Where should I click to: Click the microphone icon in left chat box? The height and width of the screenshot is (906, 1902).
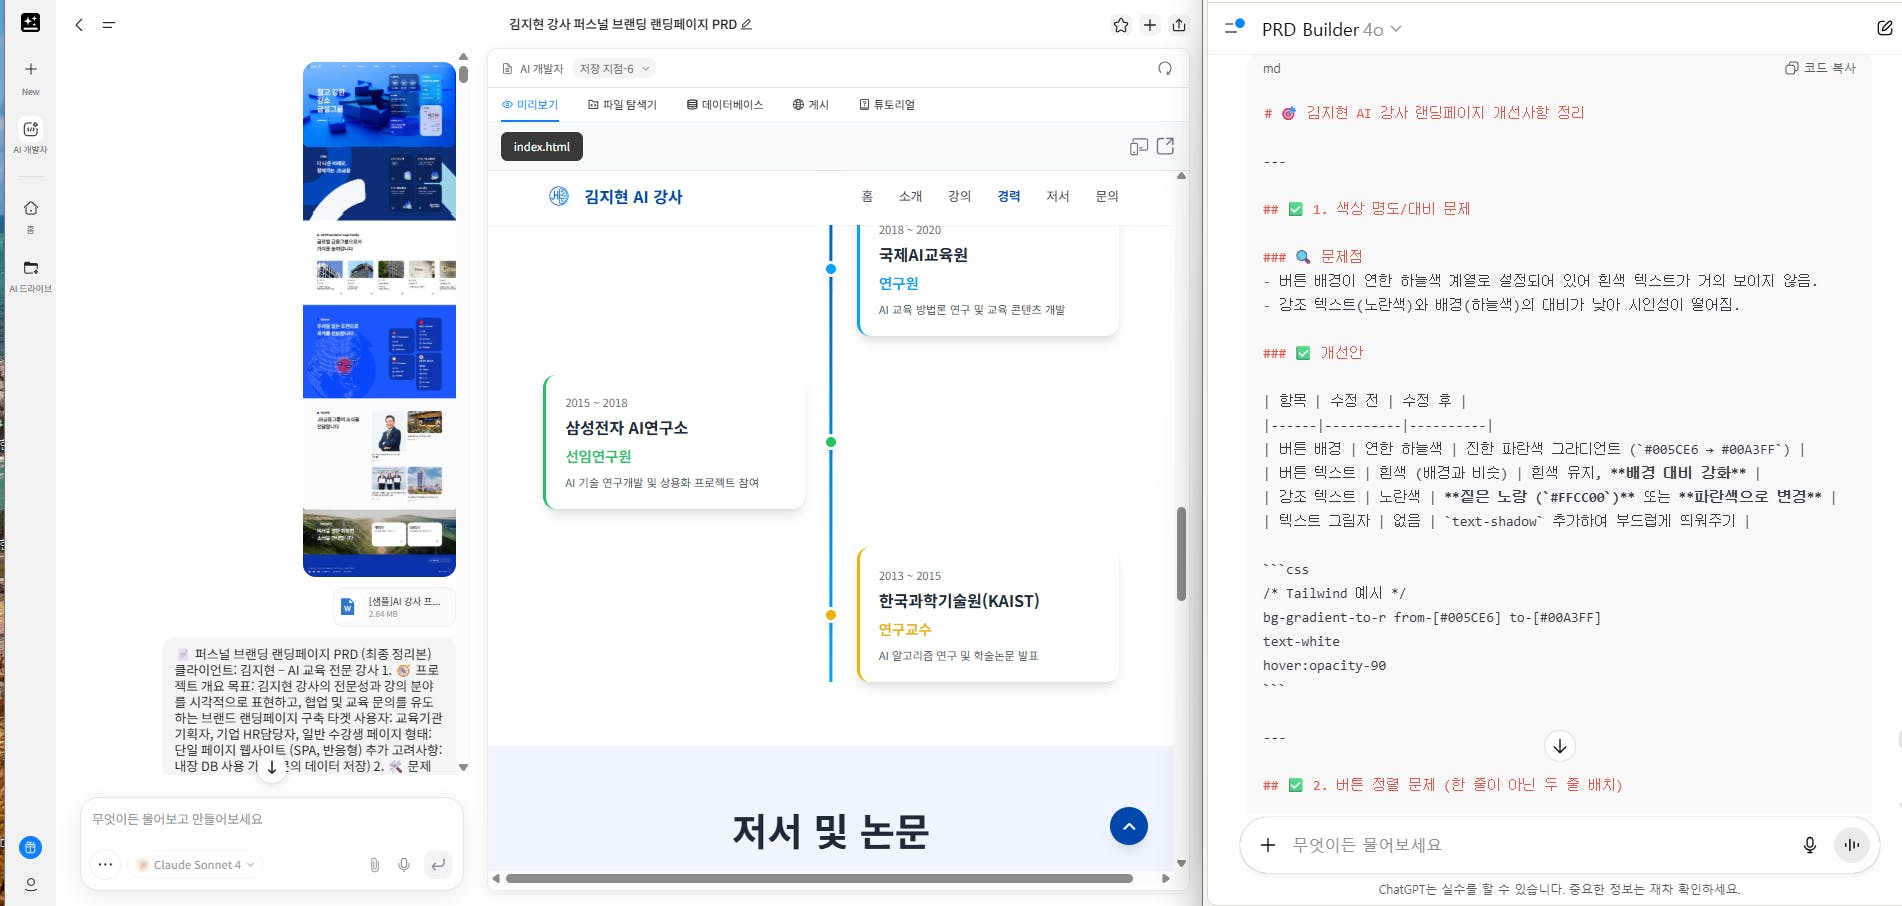coord(404,865)
